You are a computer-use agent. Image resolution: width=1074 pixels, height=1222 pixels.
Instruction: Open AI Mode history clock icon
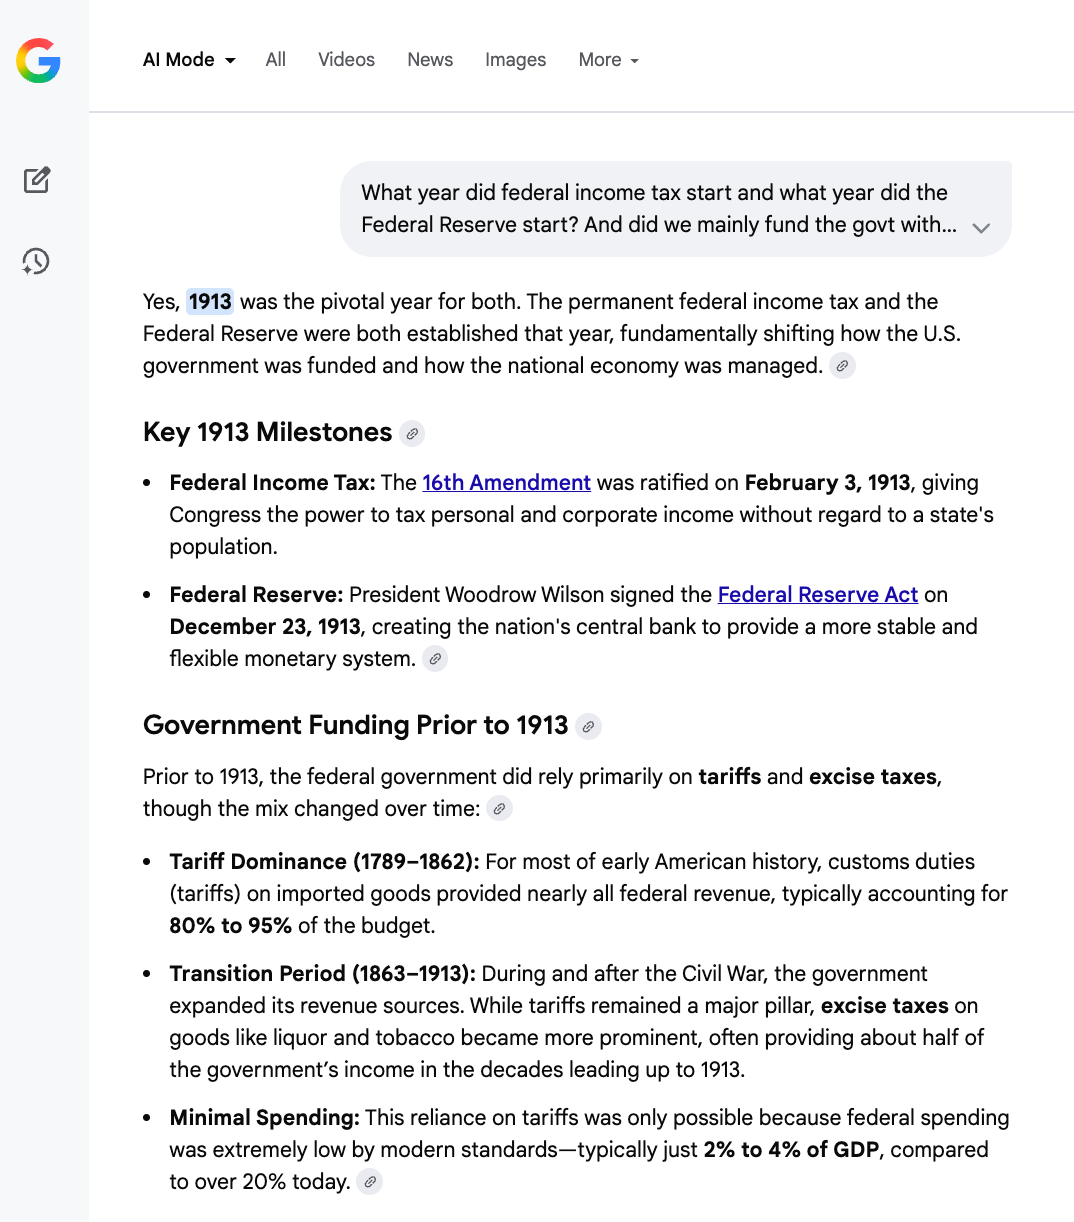(x=36, y=262)
